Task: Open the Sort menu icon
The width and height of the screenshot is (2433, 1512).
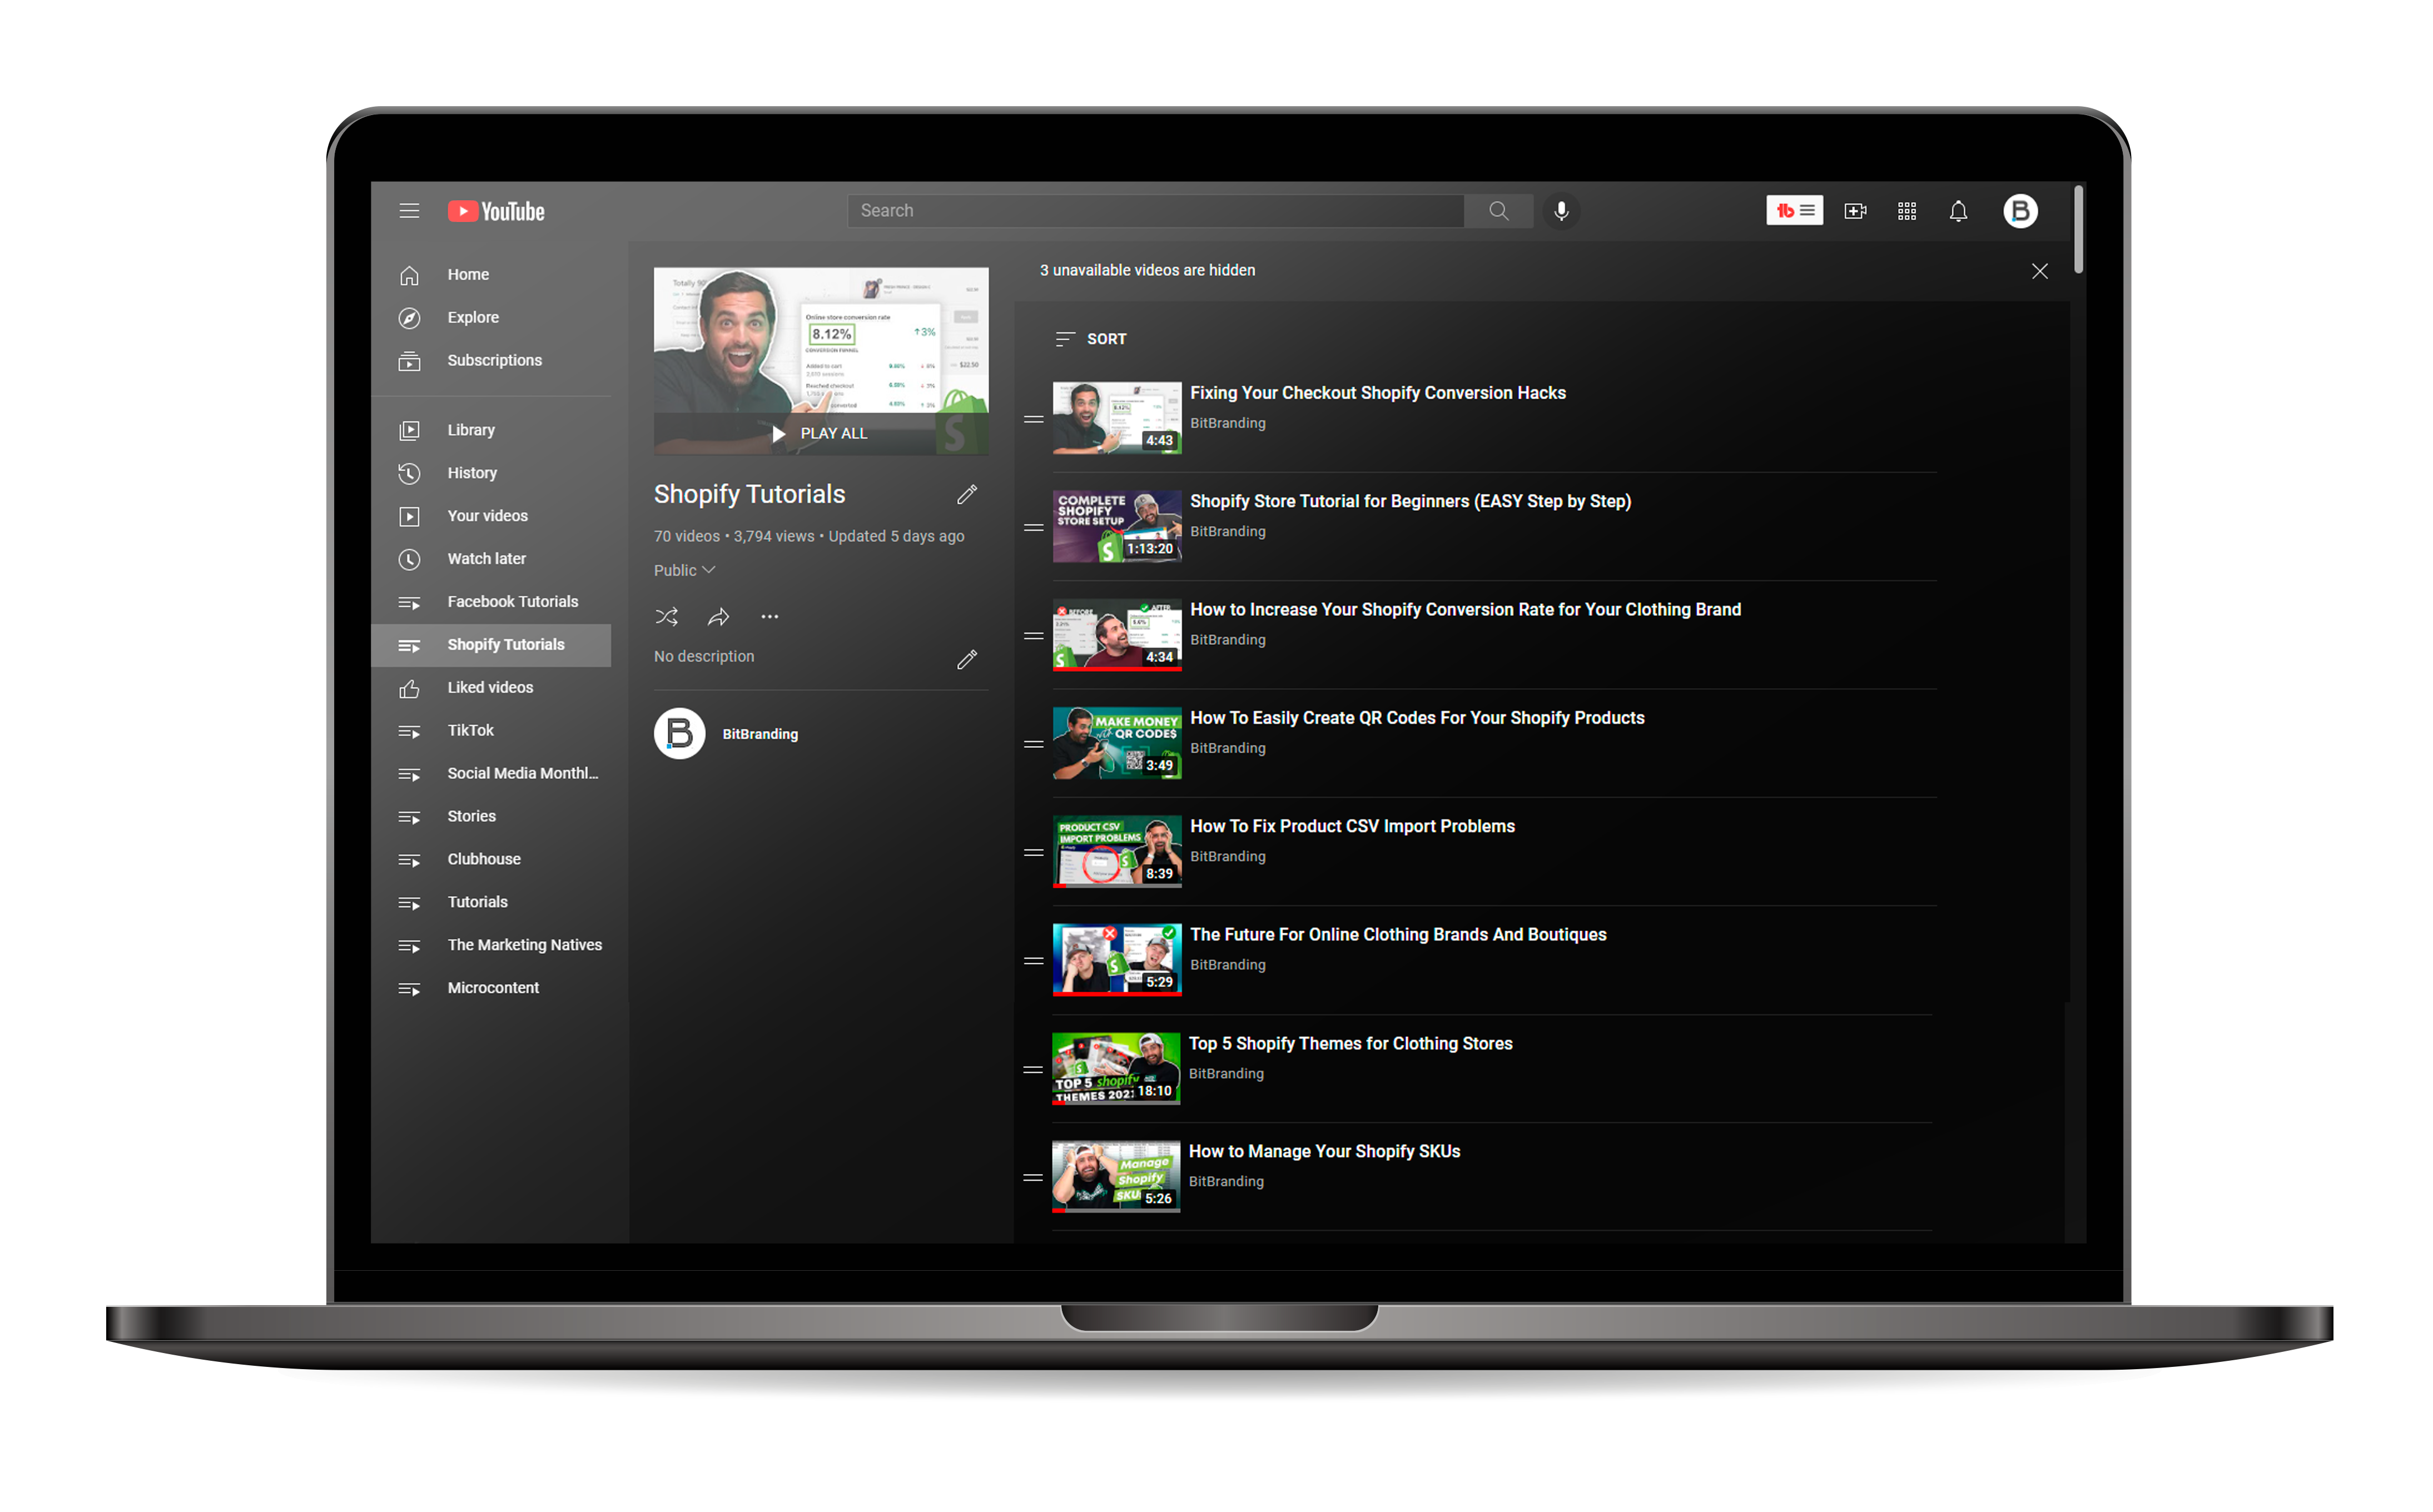Action: click(x=1065, y=339)
